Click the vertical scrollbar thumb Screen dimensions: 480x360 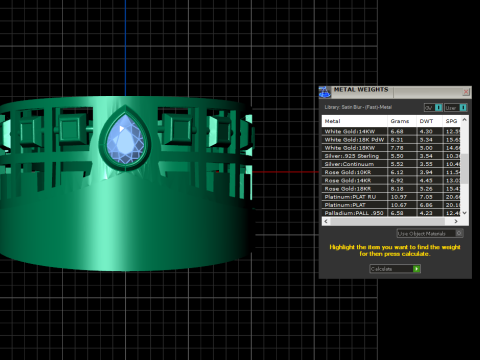pyautogui.click(x=465, y=169)
